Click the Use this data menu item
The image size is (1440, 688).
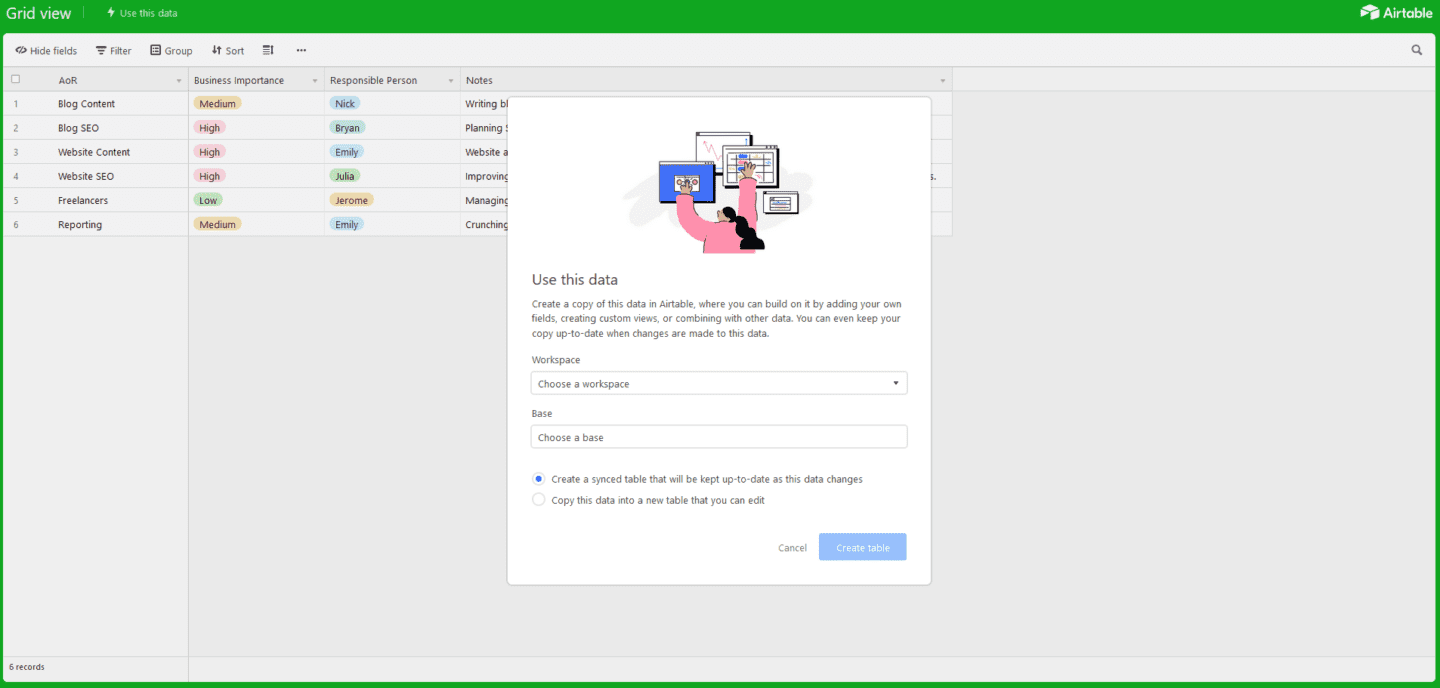pos(141,13)
